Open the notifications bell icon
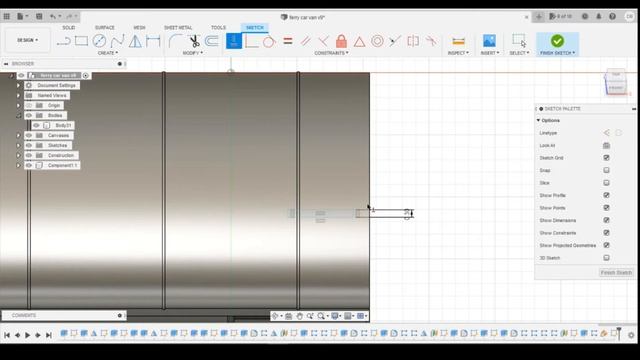The image size is (640, 360). tap(599, 16)
